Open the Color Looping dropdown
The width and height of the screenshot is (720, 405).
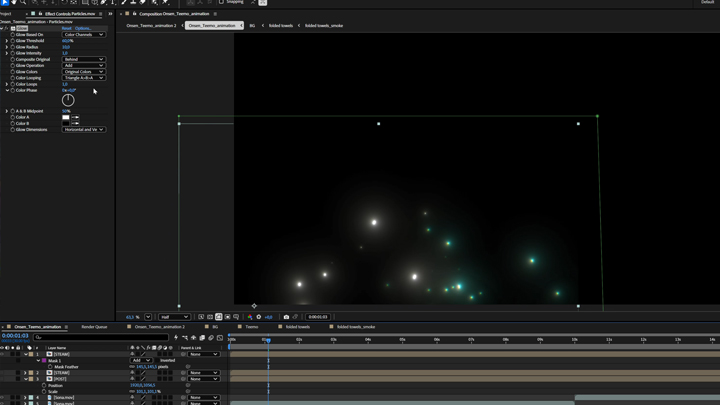pyautogui.click(x=84, y=78)
